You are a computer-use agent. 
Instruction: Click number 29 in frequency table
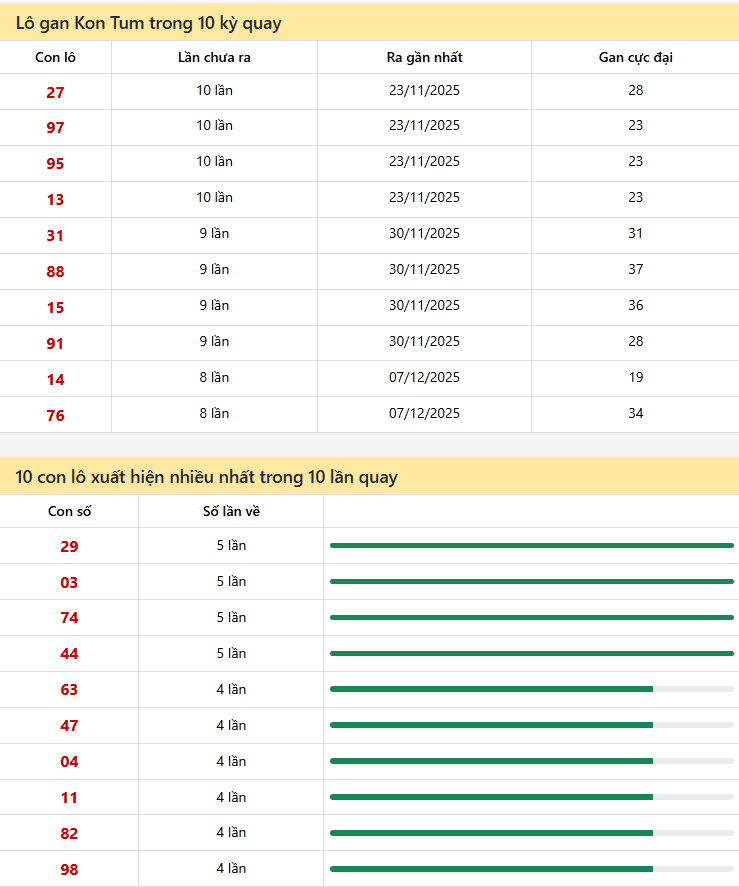(69, 547)
